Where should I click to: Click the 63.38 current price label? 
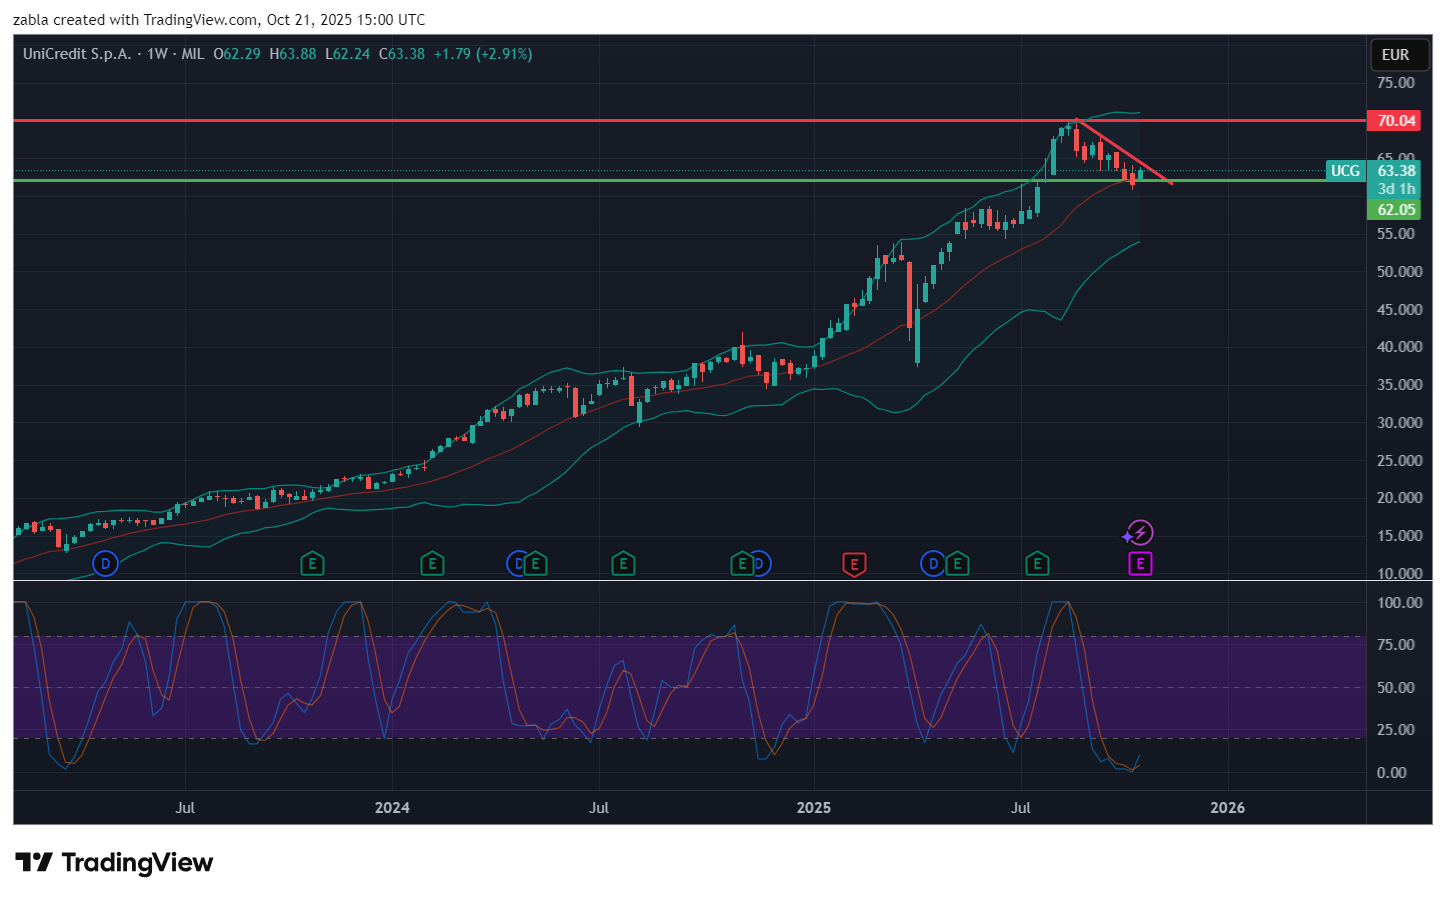(x=1396, y=171)
